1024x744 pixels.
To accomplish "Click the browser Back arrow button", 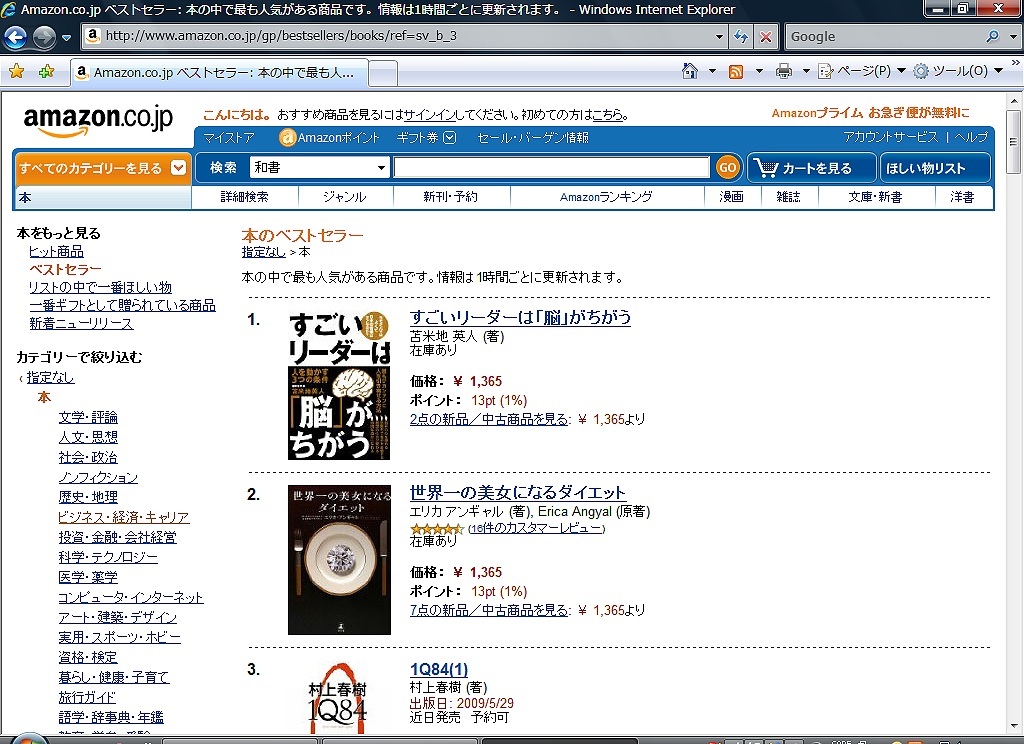I will pyautogui.click(x=16, y=38).
